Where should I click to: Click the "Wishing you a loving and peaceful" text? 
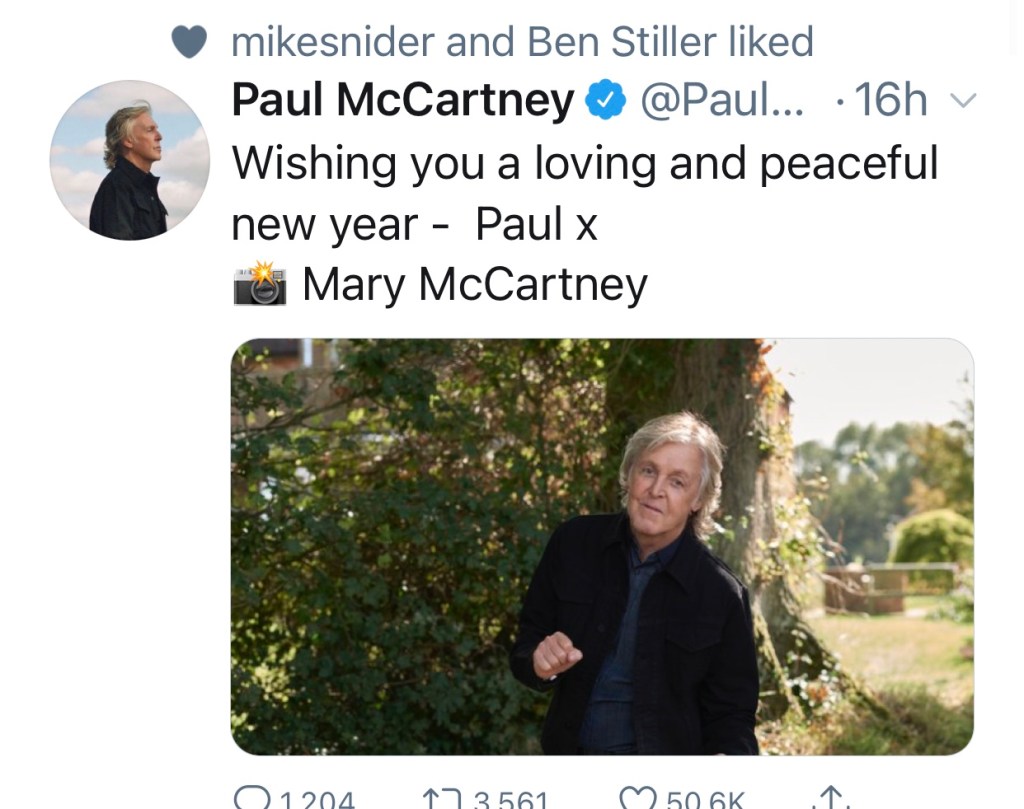tap(585, 163)
